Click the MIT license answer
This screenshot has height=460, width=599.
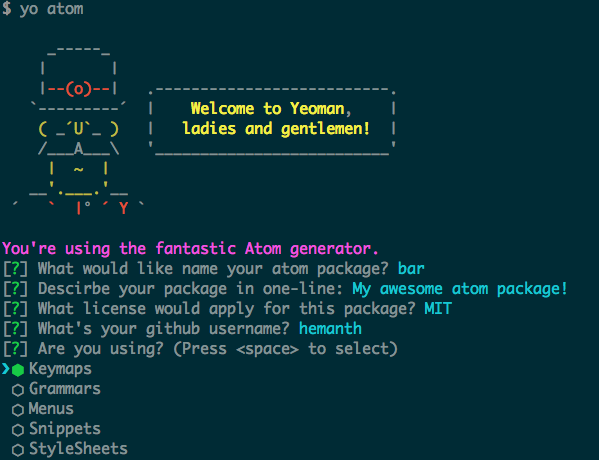[x=438, y=308]
